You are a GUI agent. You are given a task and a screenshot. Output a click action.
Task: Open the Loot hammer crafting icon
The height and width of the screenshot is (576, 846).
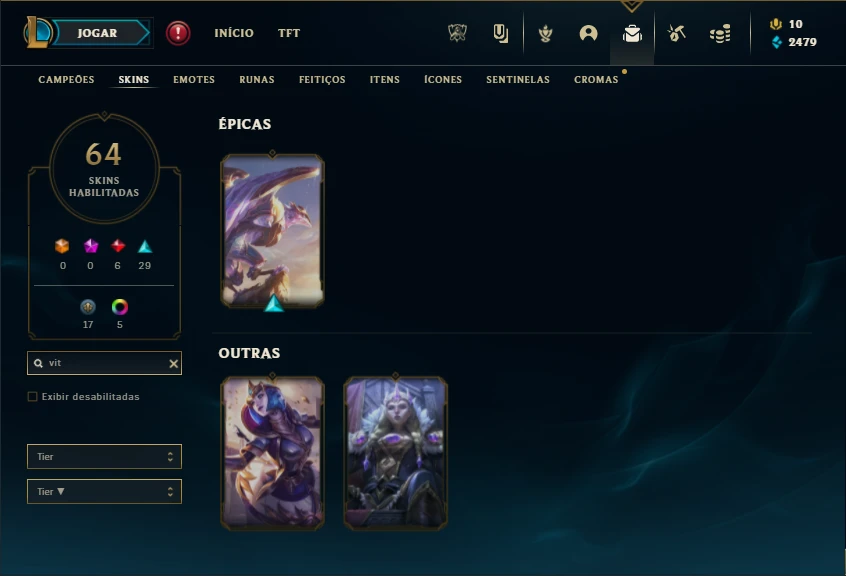[x=676, y=33]
